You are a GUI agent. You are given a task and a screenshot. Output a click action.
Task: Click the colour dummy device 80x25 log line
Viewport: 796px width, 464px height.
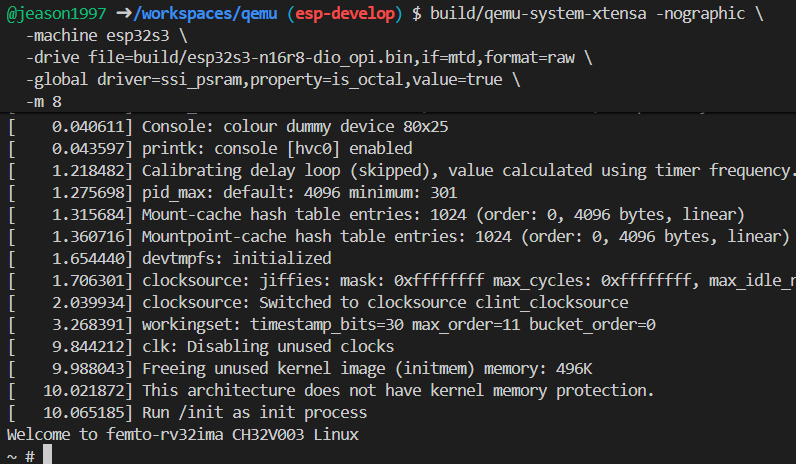pos(295,127)
